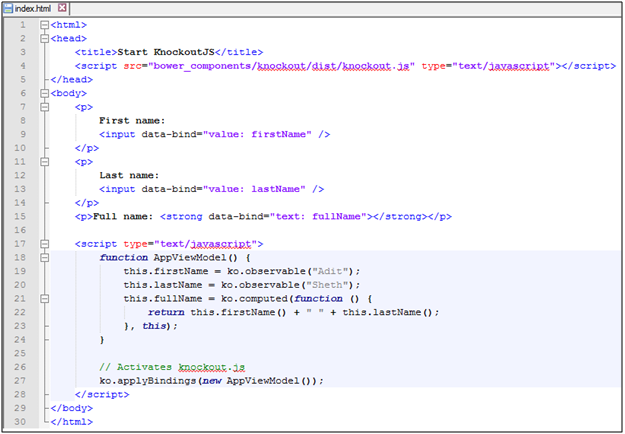
Task: Click line number 30 in the gutter
Action: click(x=20, y=422)
